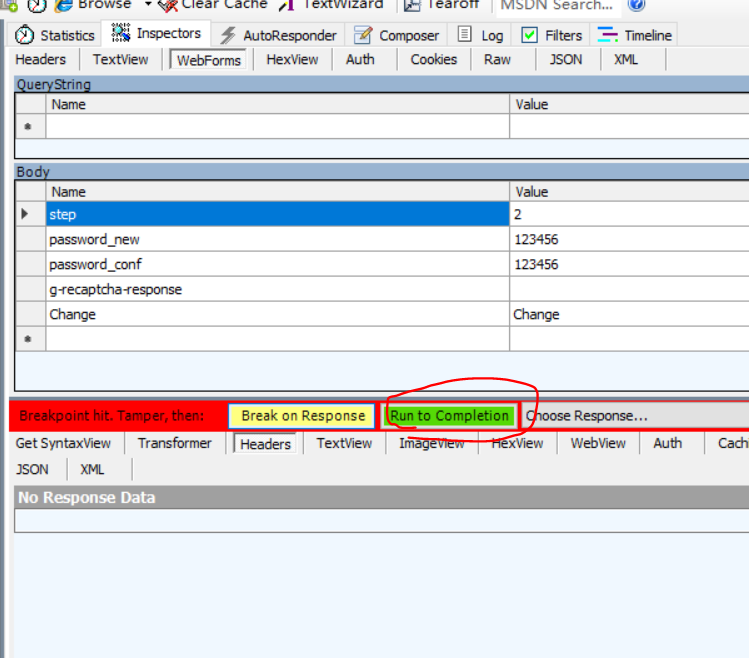Viewport: 749px width, 658px height.
Task: Select the WebForms inspector tab
Action: [x=208, y=60]
